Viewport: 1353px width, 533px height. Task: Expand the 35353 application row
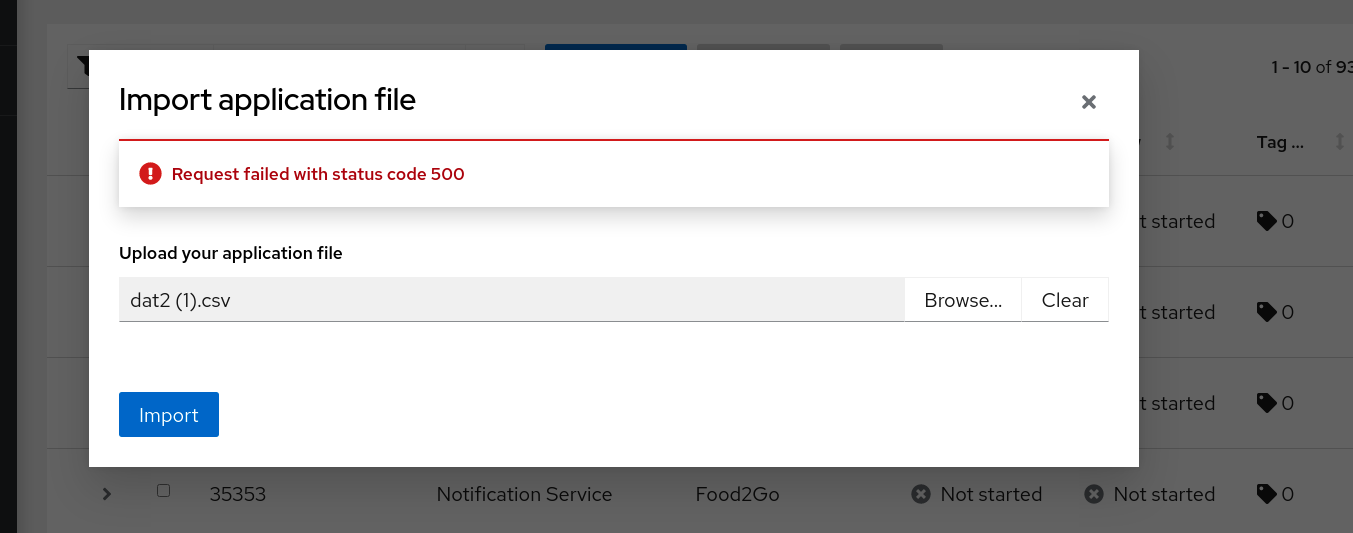pyautogui.click(x=107, y=494)
